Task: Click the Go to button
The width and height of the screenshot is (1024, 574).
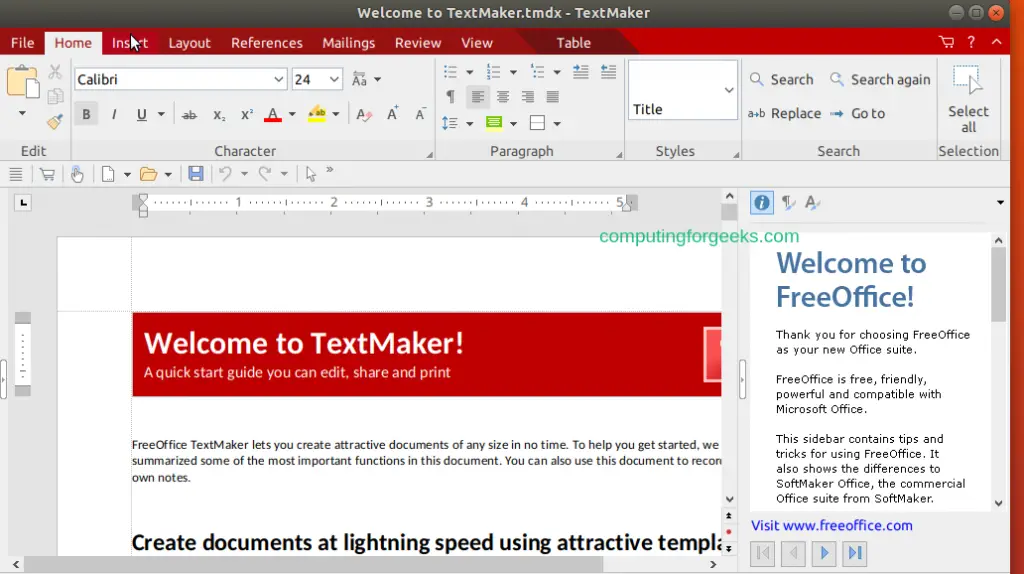Action: coord(857,114)
